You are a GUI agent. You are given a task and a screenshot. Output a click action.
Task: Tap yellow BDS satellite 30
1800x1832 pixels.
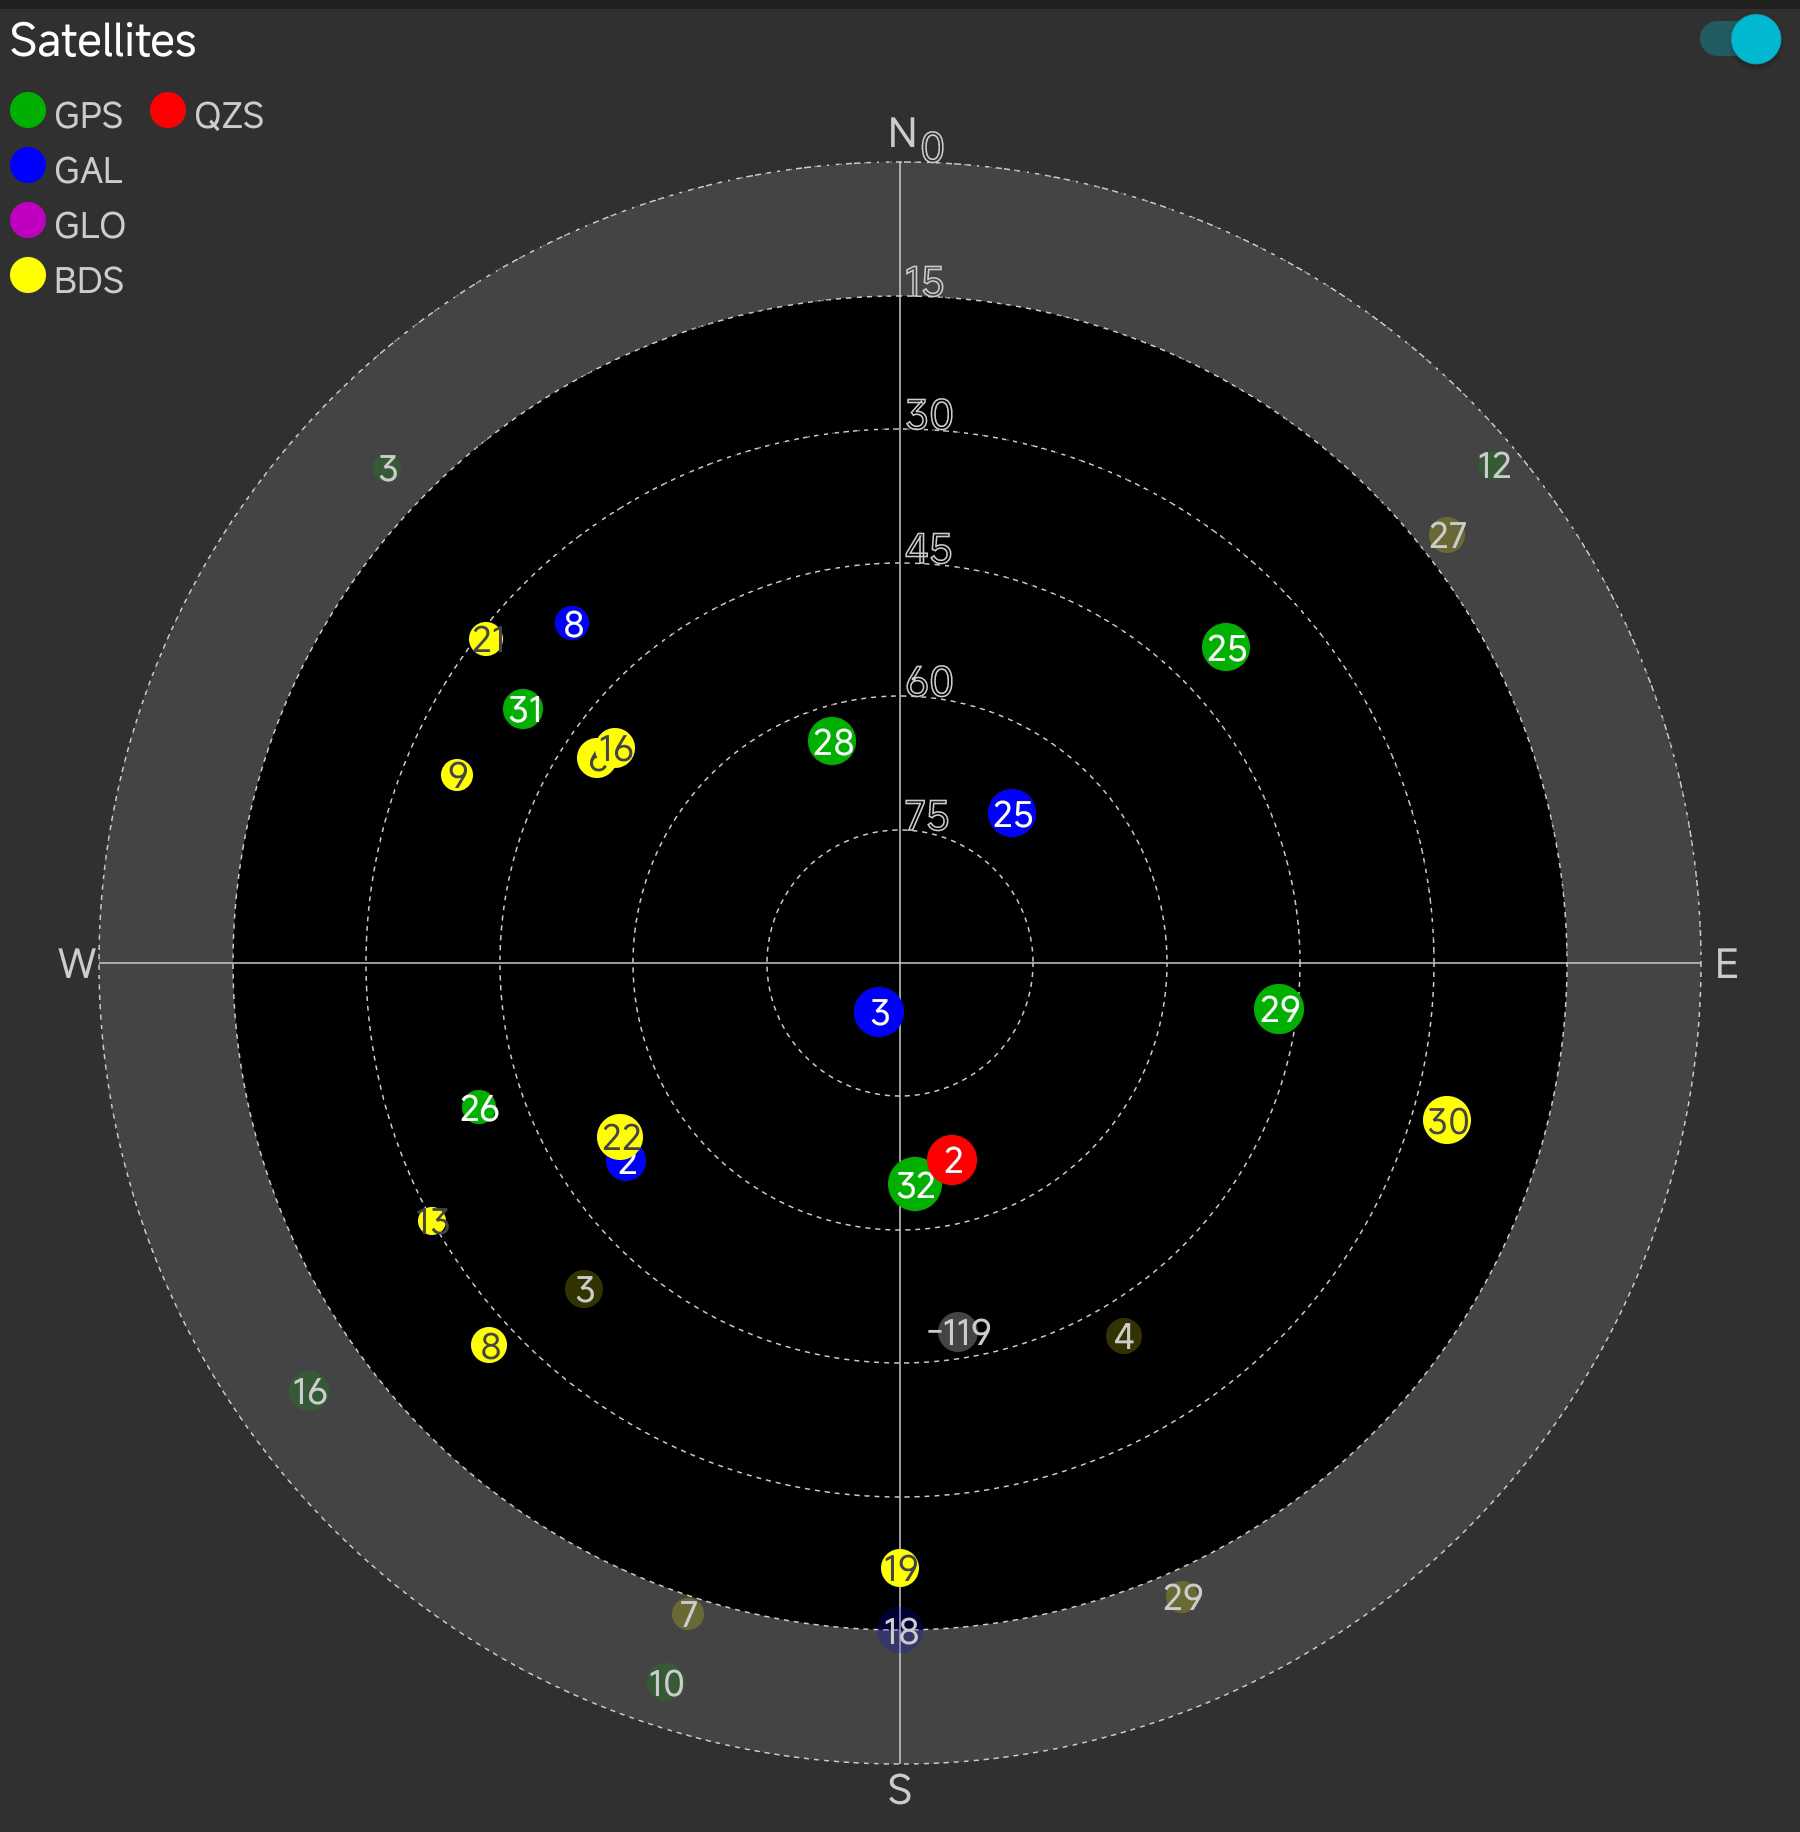[x=1447, y=1121]
